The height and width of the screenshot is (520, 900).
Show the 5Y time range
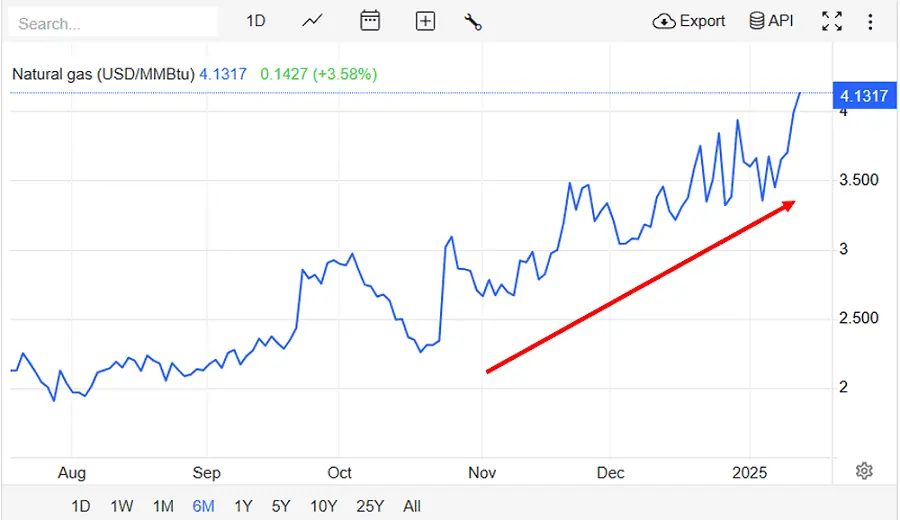[281, 506]
